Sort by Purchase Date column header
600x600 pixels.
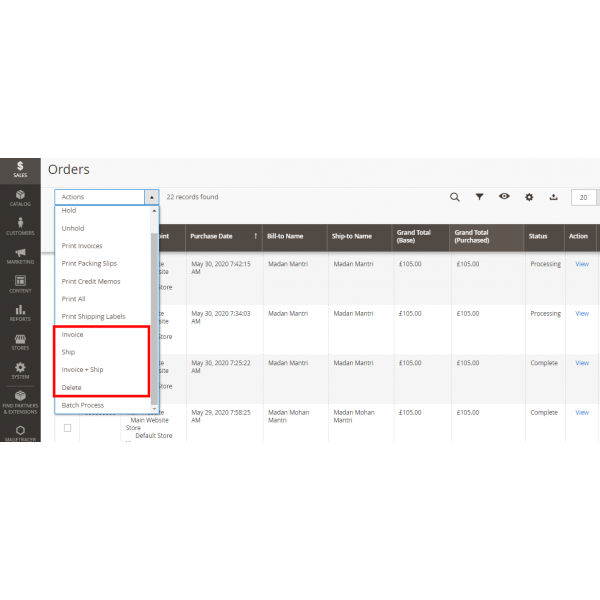[211, 236]
